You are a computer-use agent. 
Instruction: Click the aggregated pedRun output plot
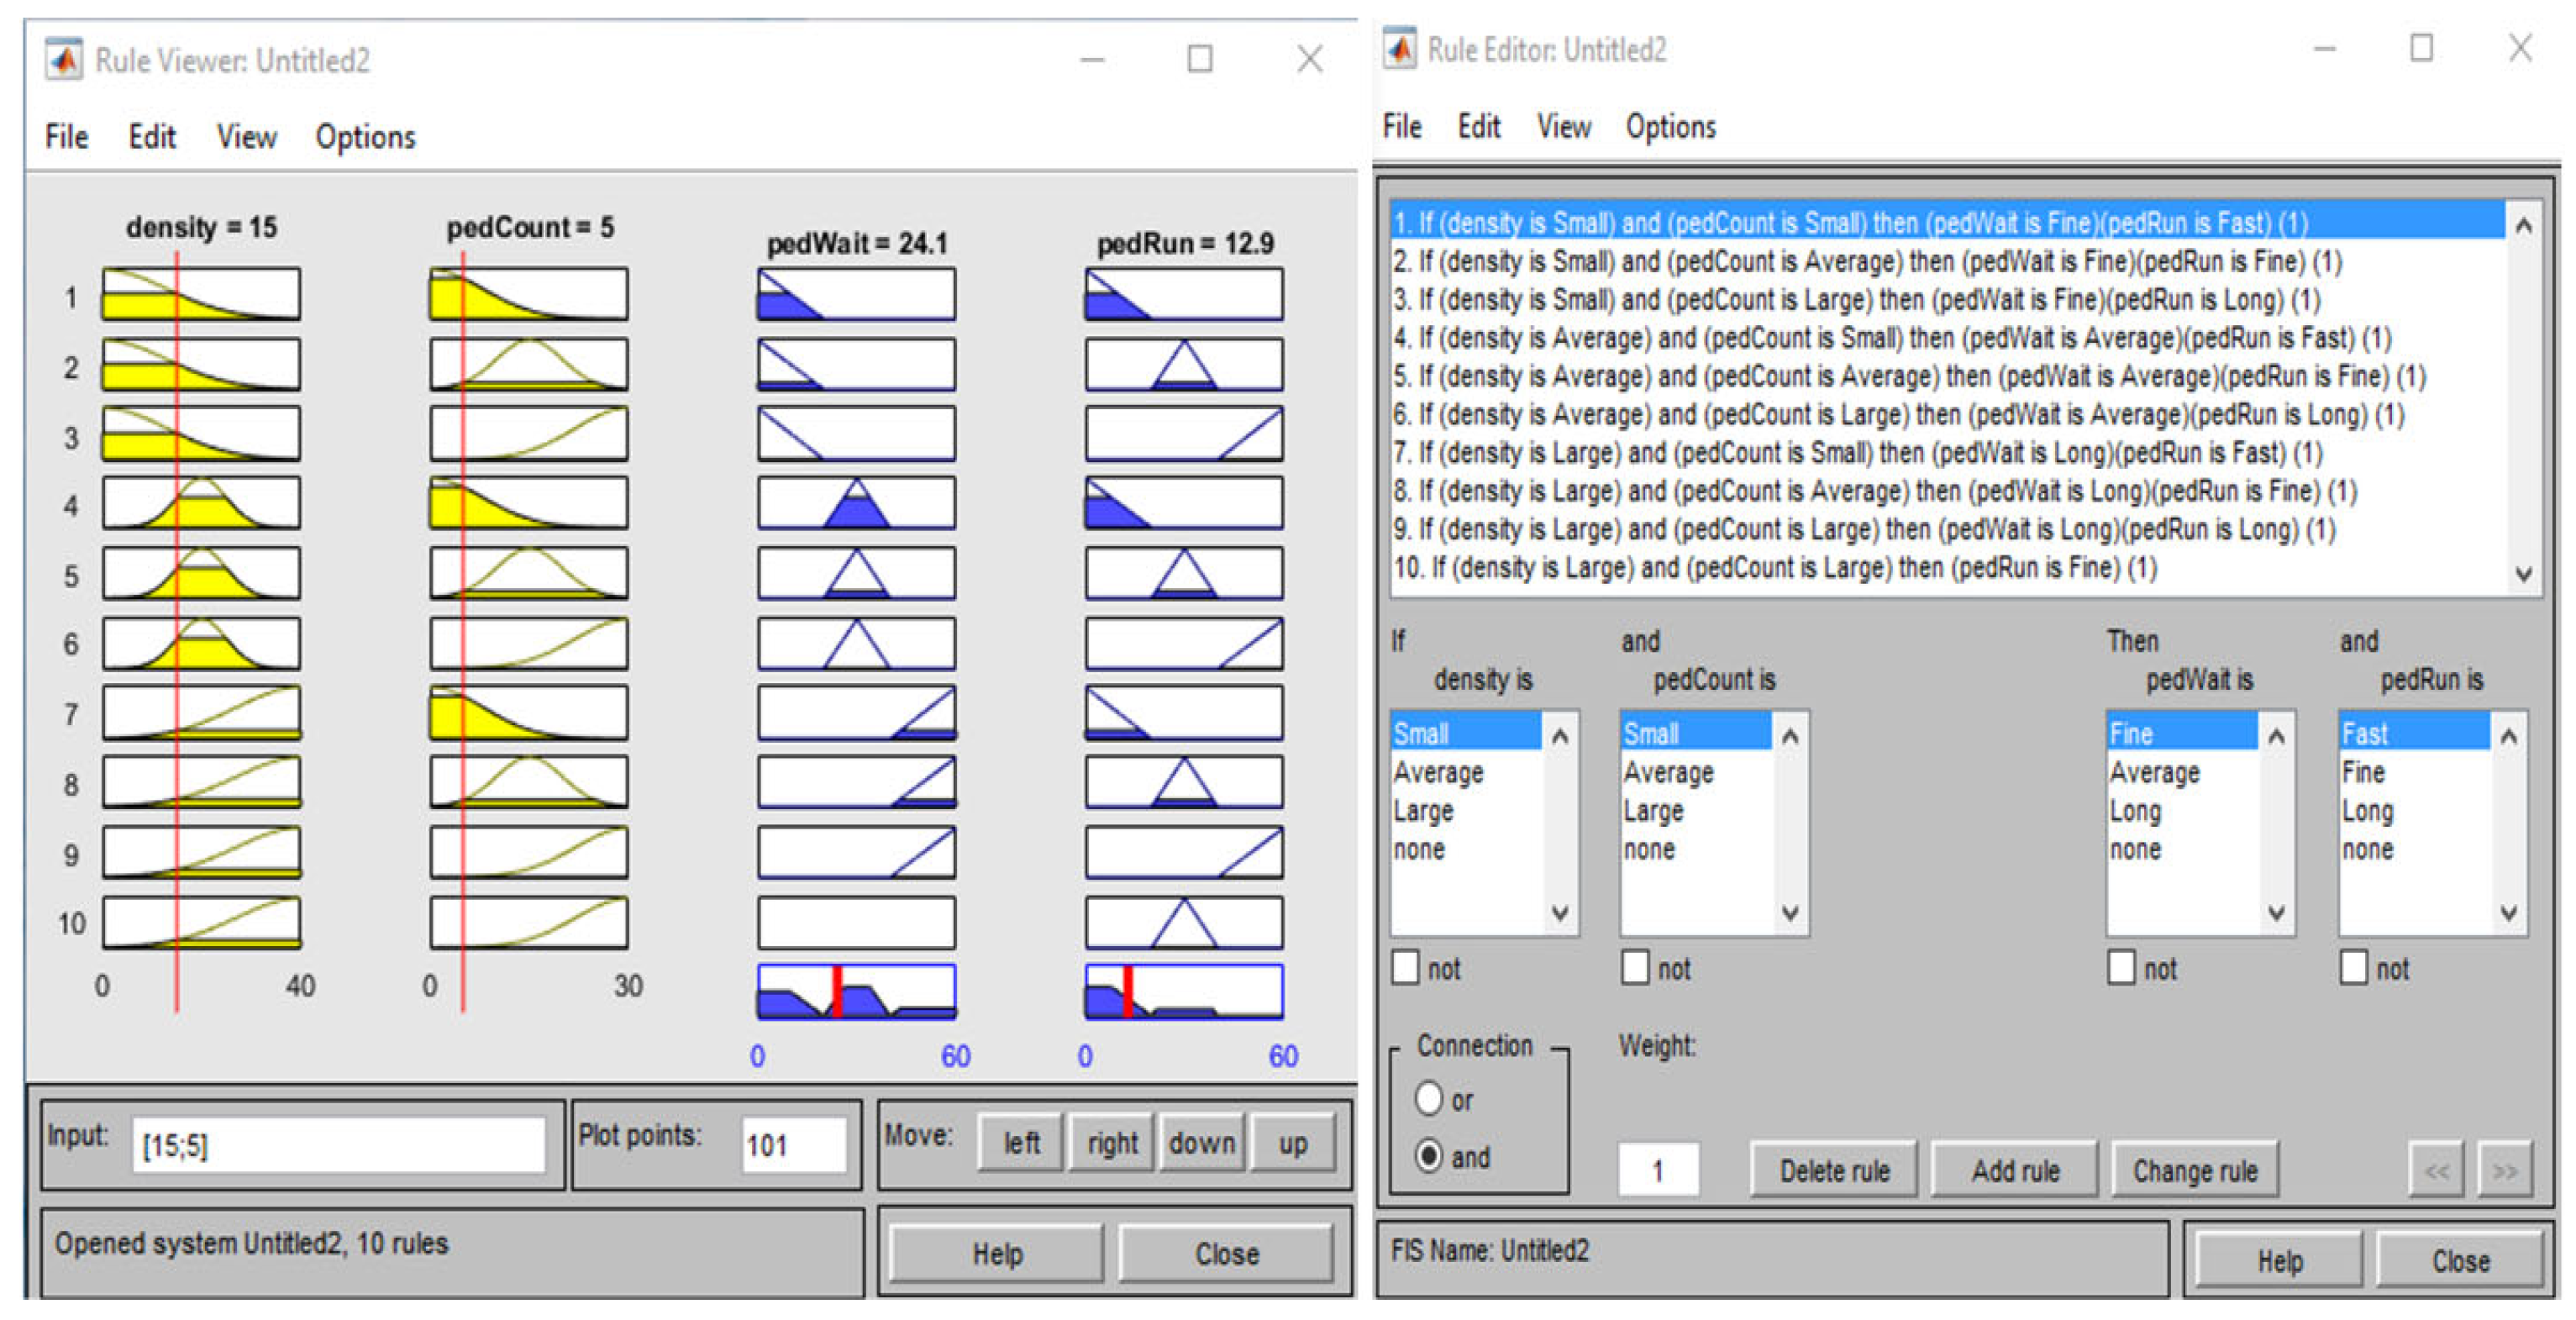pyautogui.click(x=1184, y=992)
